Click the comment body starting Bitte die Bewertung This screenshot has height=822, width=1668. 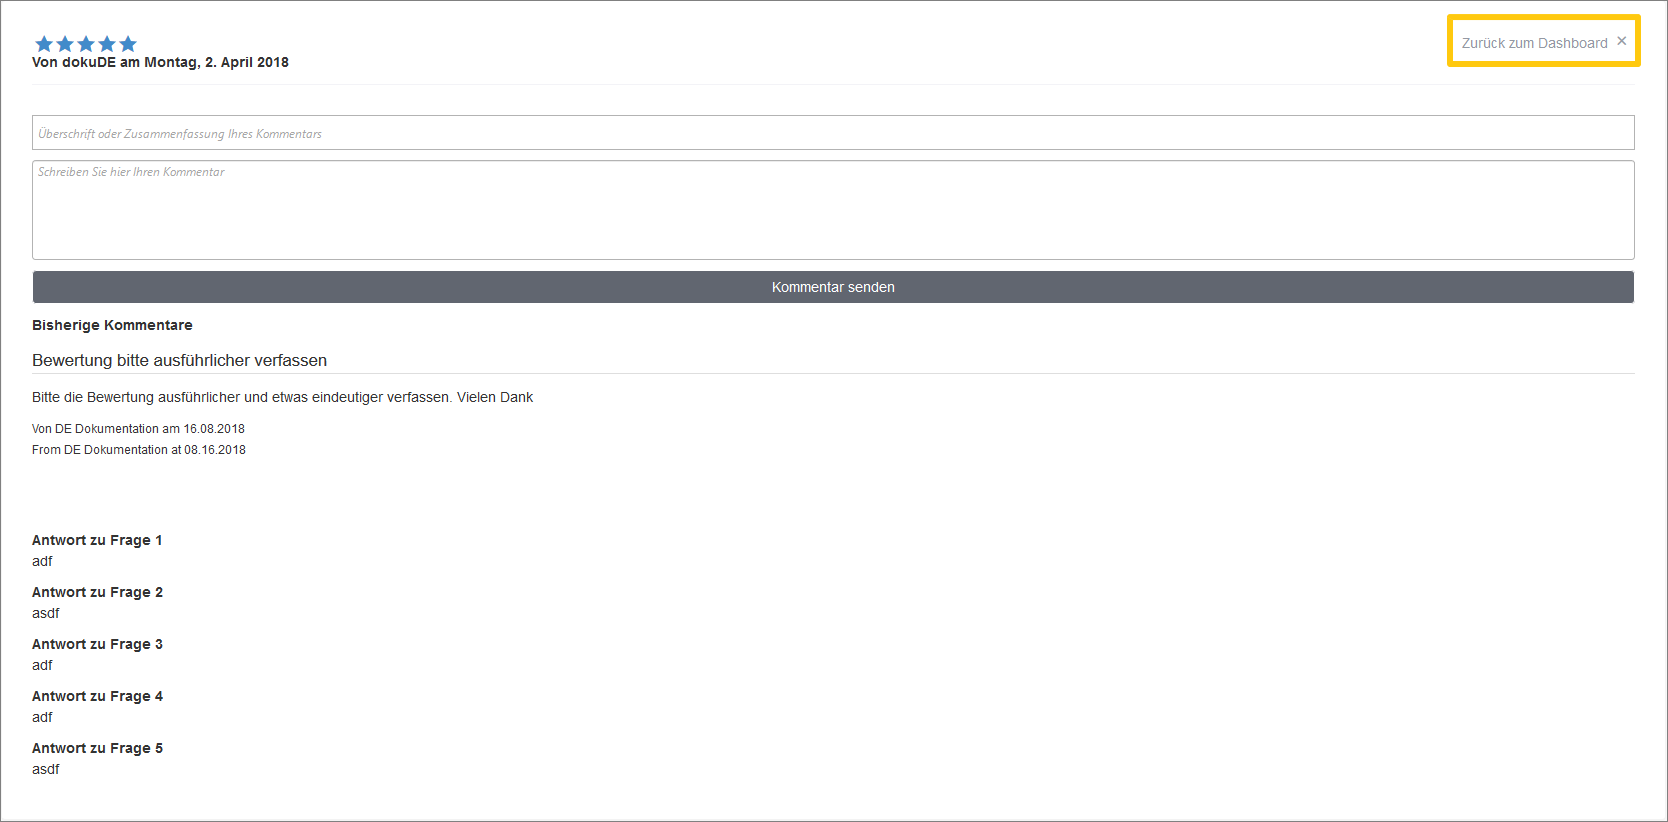(283, 397)
